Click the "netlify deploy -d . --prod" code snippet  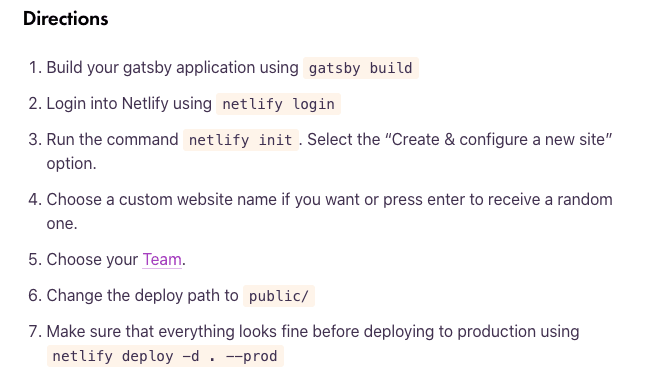tap(165, 356)
